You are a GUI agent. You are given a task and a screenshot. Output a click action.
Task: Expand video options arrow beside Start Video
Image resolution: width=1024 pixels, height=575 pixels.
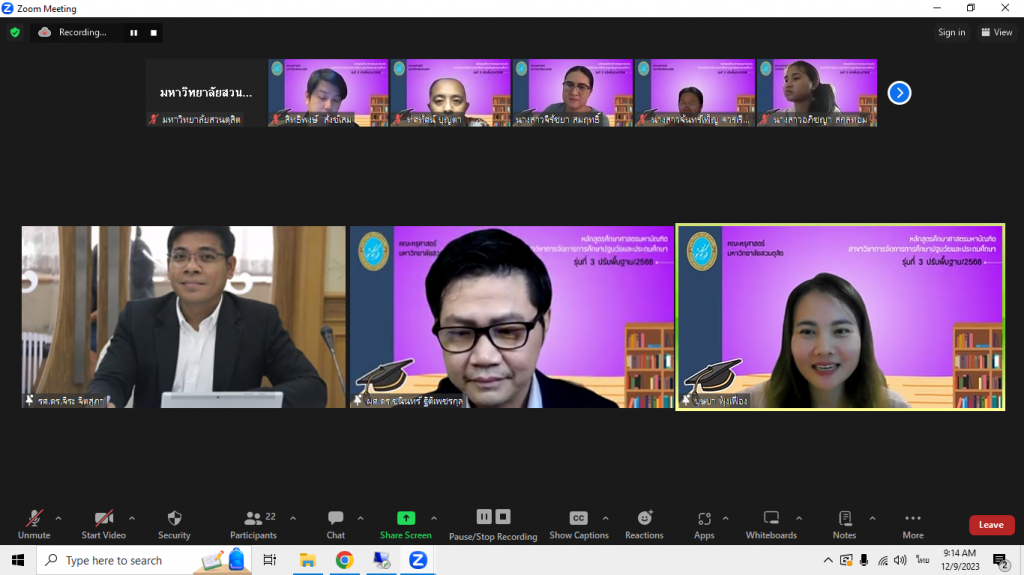(132, 518)
